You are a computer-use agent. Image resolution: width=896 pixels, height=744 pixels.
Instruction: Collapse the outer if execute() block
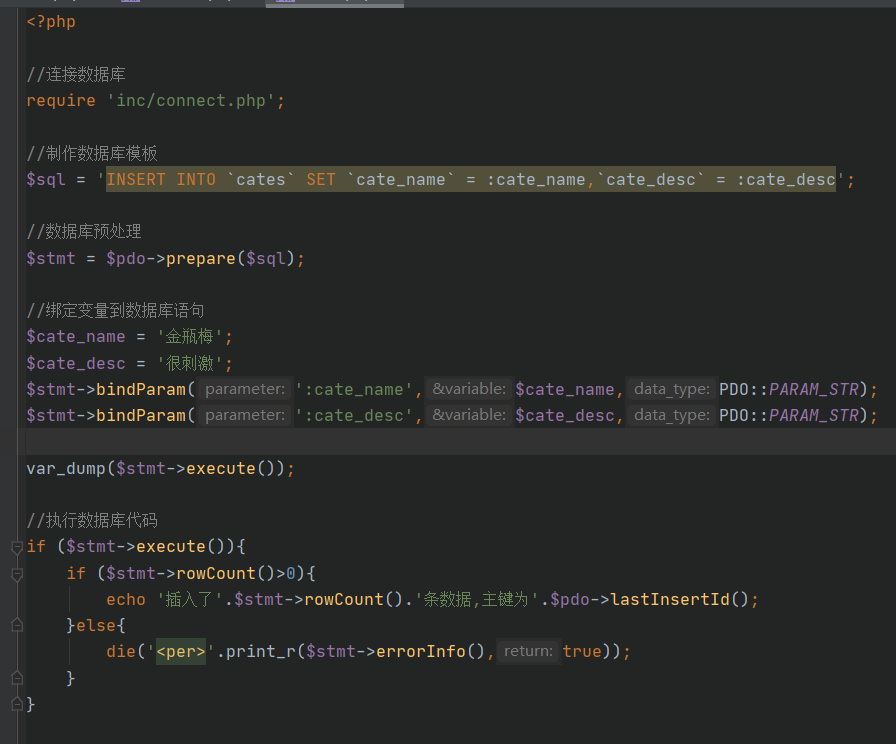click(16, 547)
